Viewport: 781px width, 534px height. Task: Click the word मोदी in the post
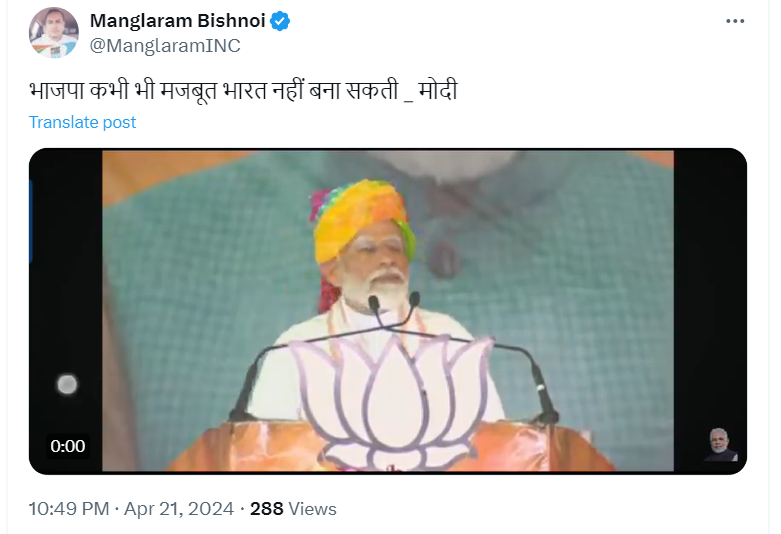438,91
